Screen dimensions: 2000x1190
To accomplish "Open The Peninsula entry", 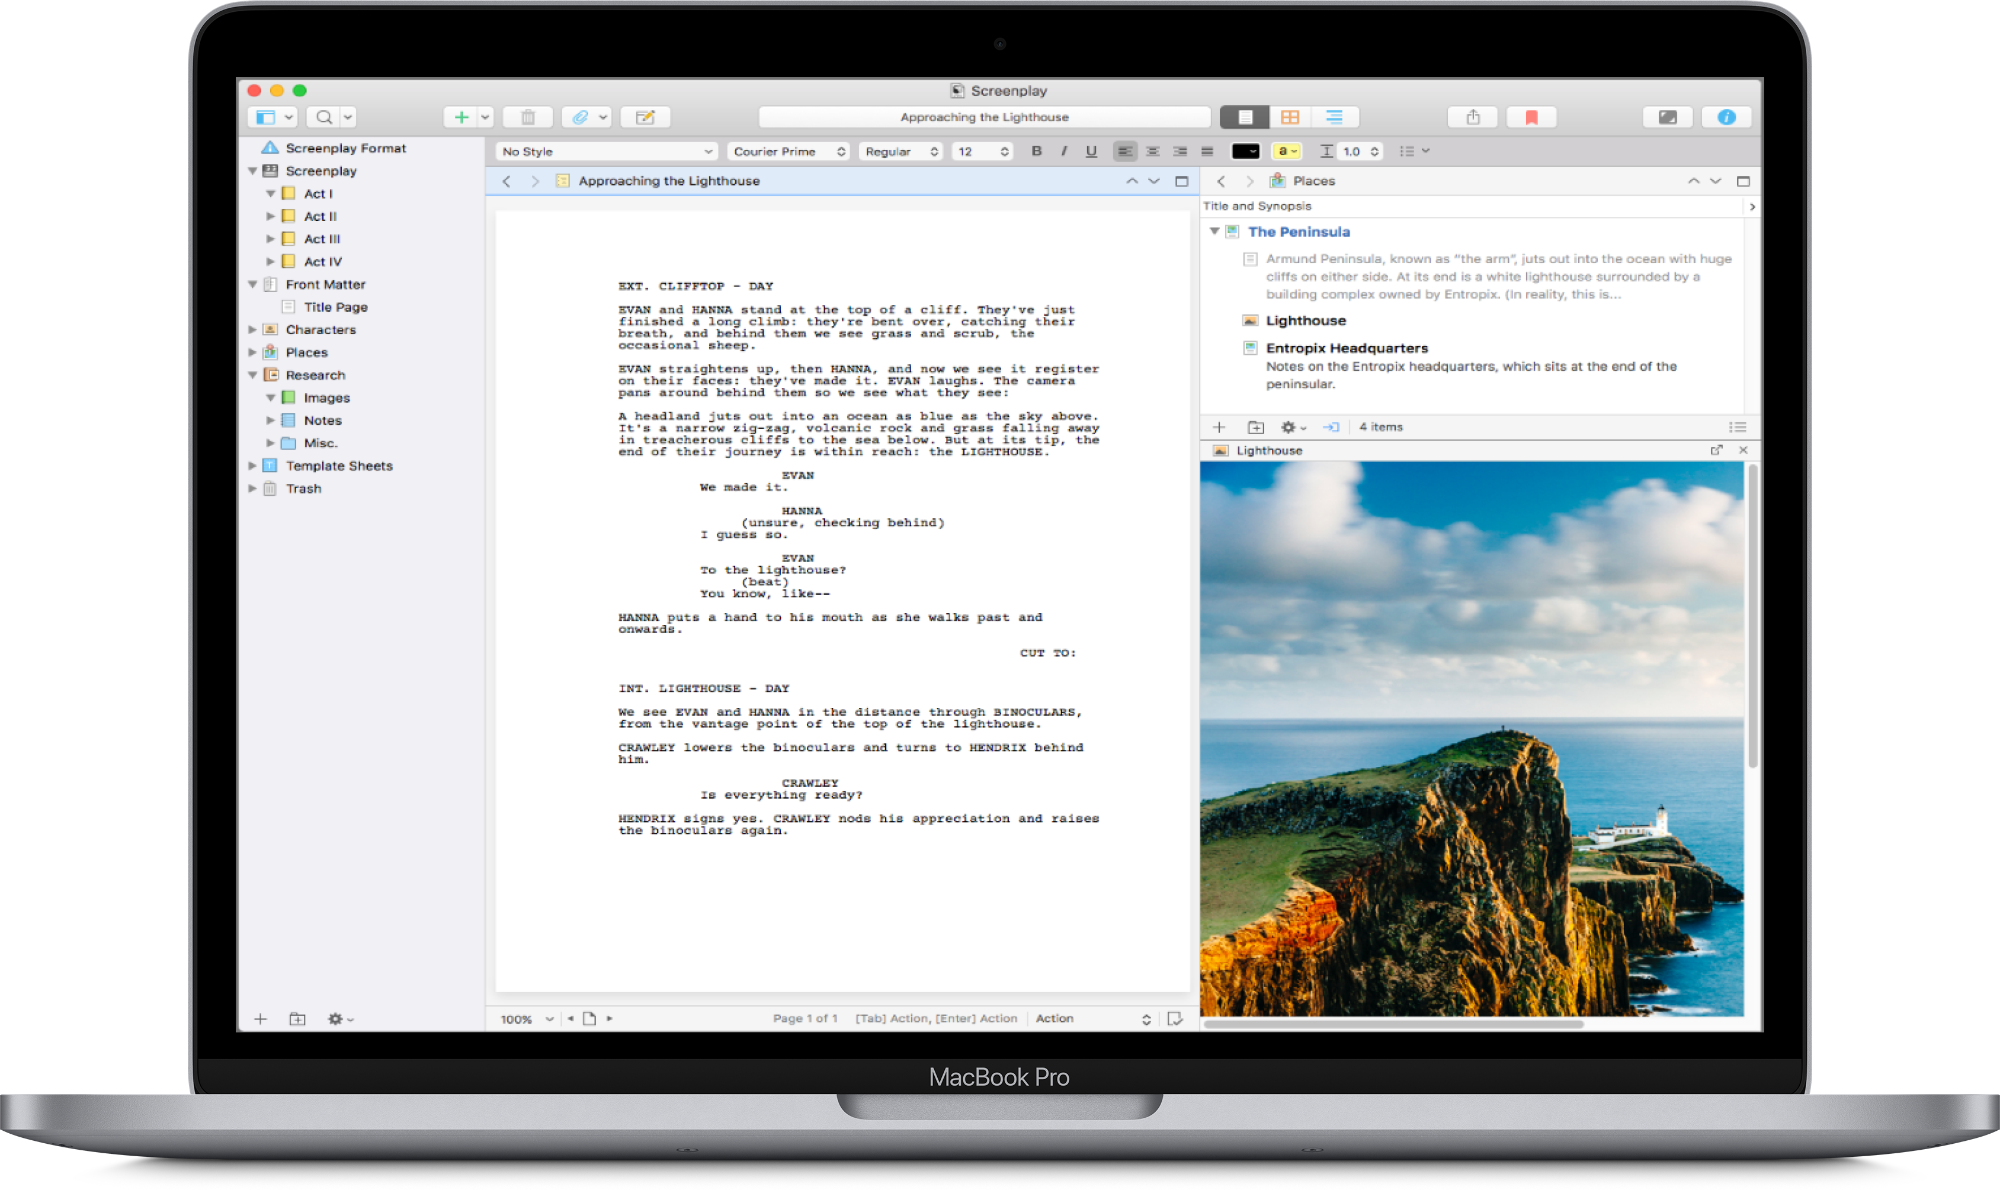I will [1298, 231].
